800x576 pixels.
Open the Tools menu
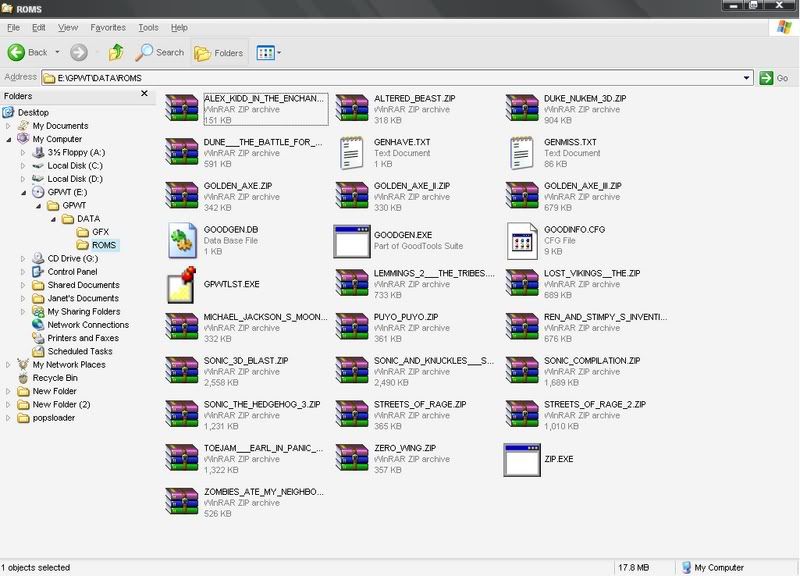[x=148, y=28]
